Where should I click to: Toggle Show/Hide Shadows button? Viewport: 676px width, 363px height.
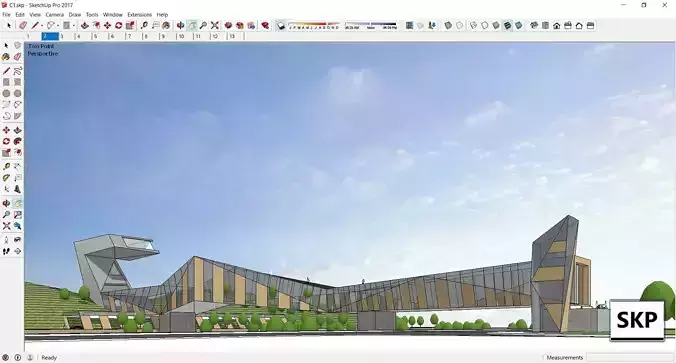(x=281, y=26)
